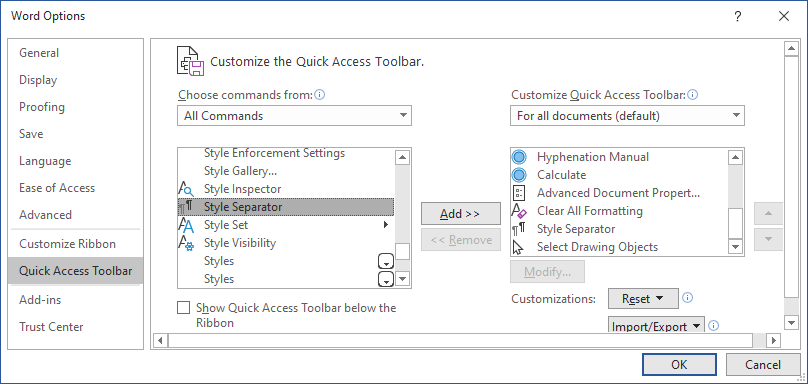
Task: Click the Cancel button
Action: point(763,364)
